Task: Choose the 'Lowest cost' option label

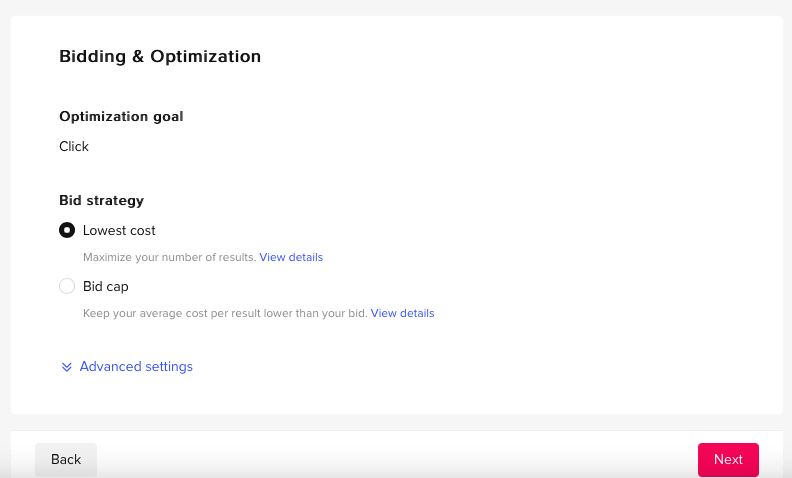Action: [119, 230]
